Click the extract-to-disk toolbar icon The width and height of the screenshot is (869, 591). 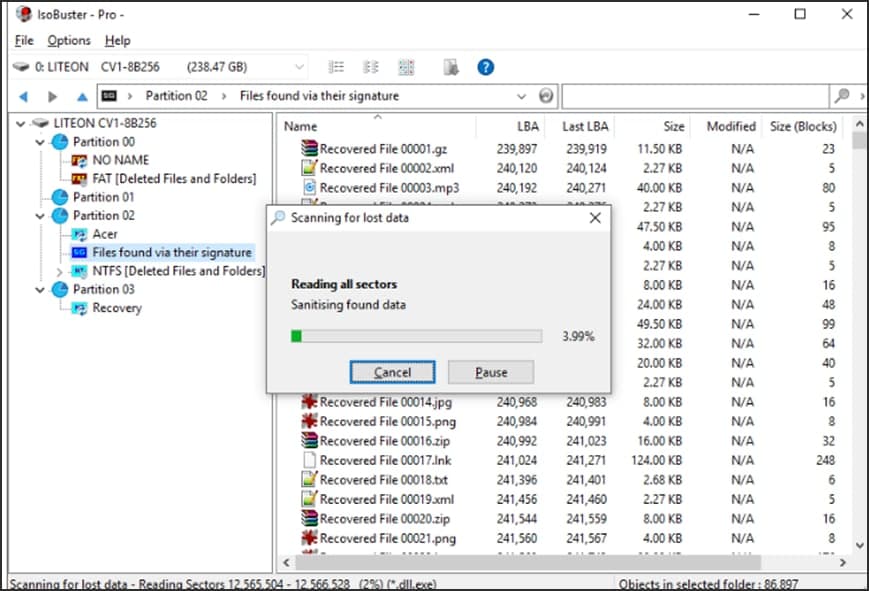pos(451,67)
